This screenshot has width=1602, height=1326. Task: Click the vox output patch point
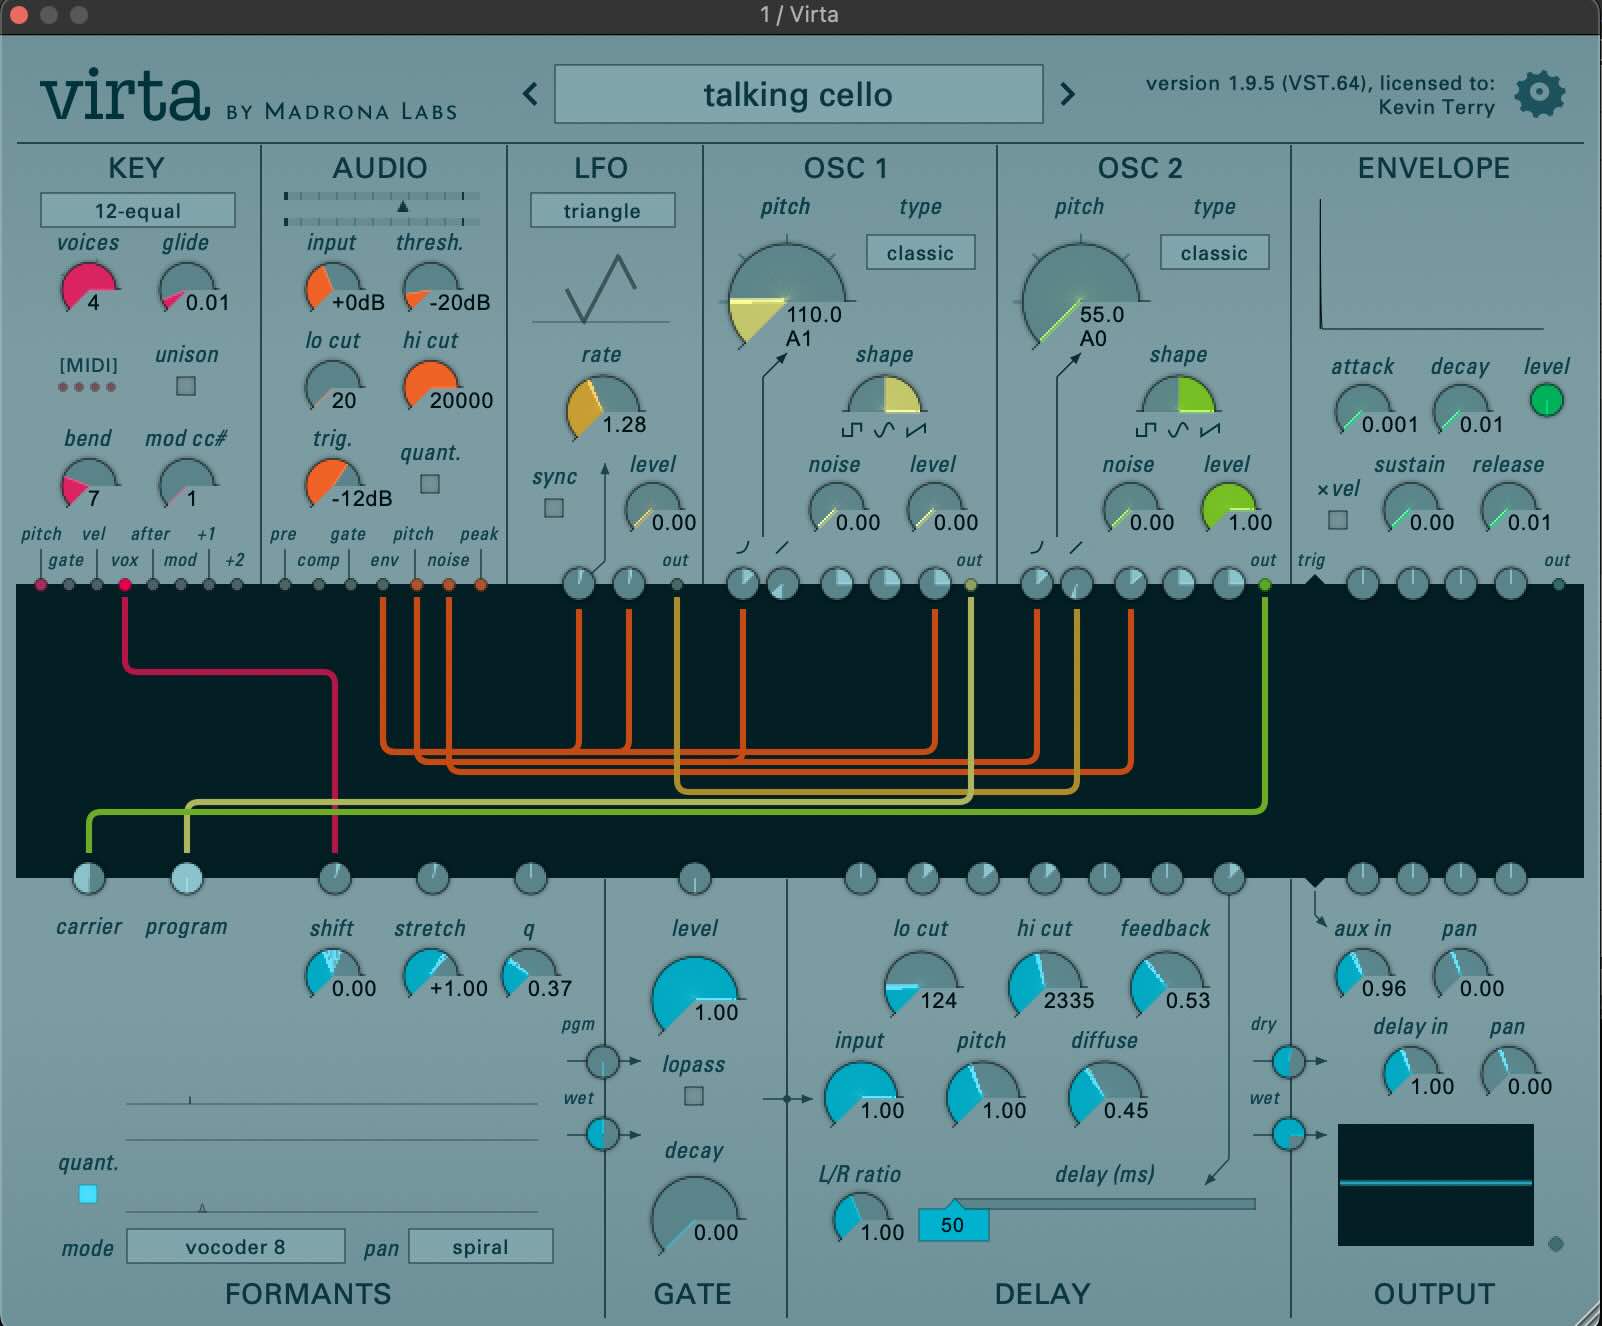coord(125,584)
